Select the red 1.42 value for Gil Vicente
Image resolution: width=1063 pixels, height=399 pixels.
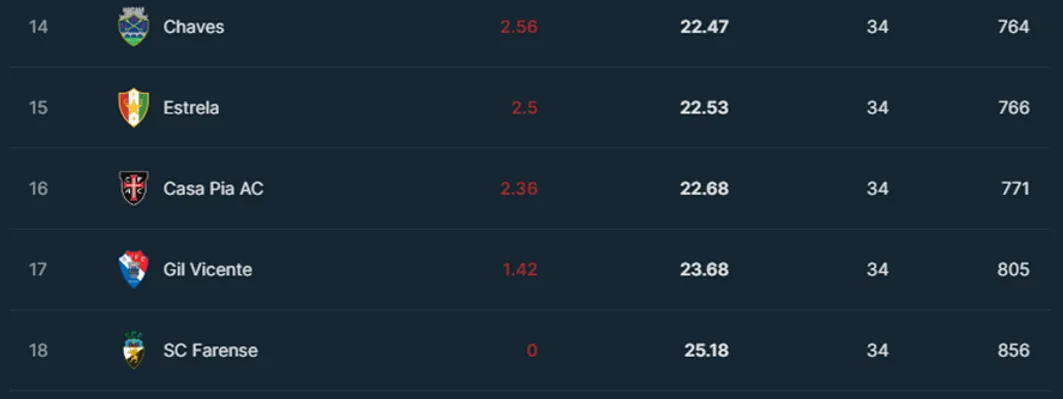tap(520, 270)
